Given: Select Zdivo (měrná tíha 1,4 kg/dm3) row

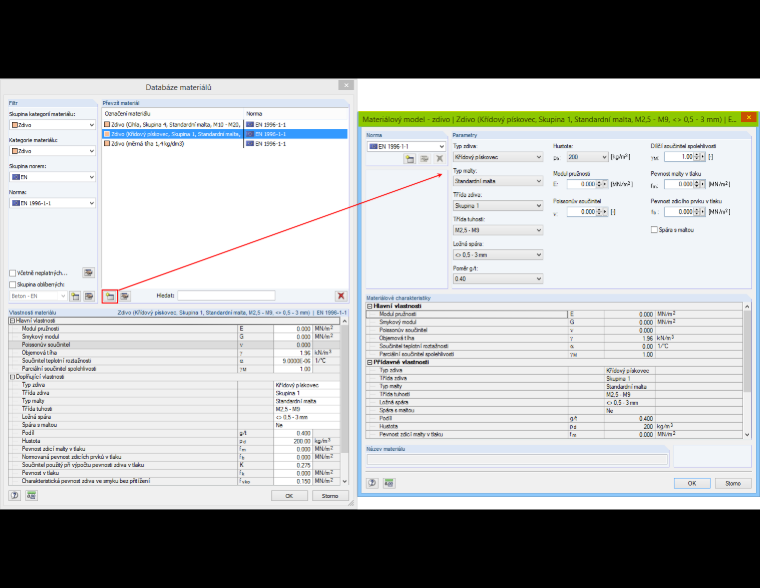Looking at the screenshot, I should click(x=225, y=144).
